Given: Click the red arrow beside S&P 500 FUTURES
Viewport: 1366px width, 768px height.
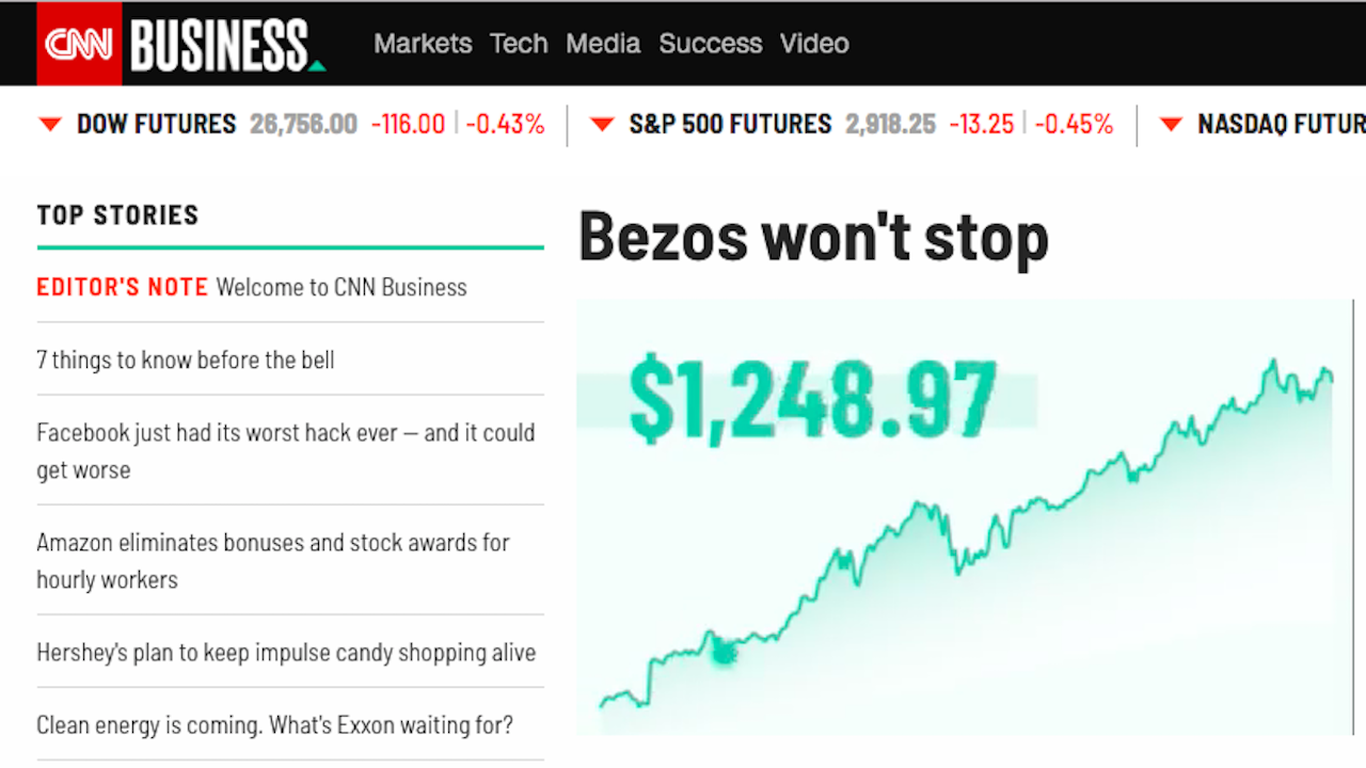Looking at the screenshot, I should click(x=601, y=124).
